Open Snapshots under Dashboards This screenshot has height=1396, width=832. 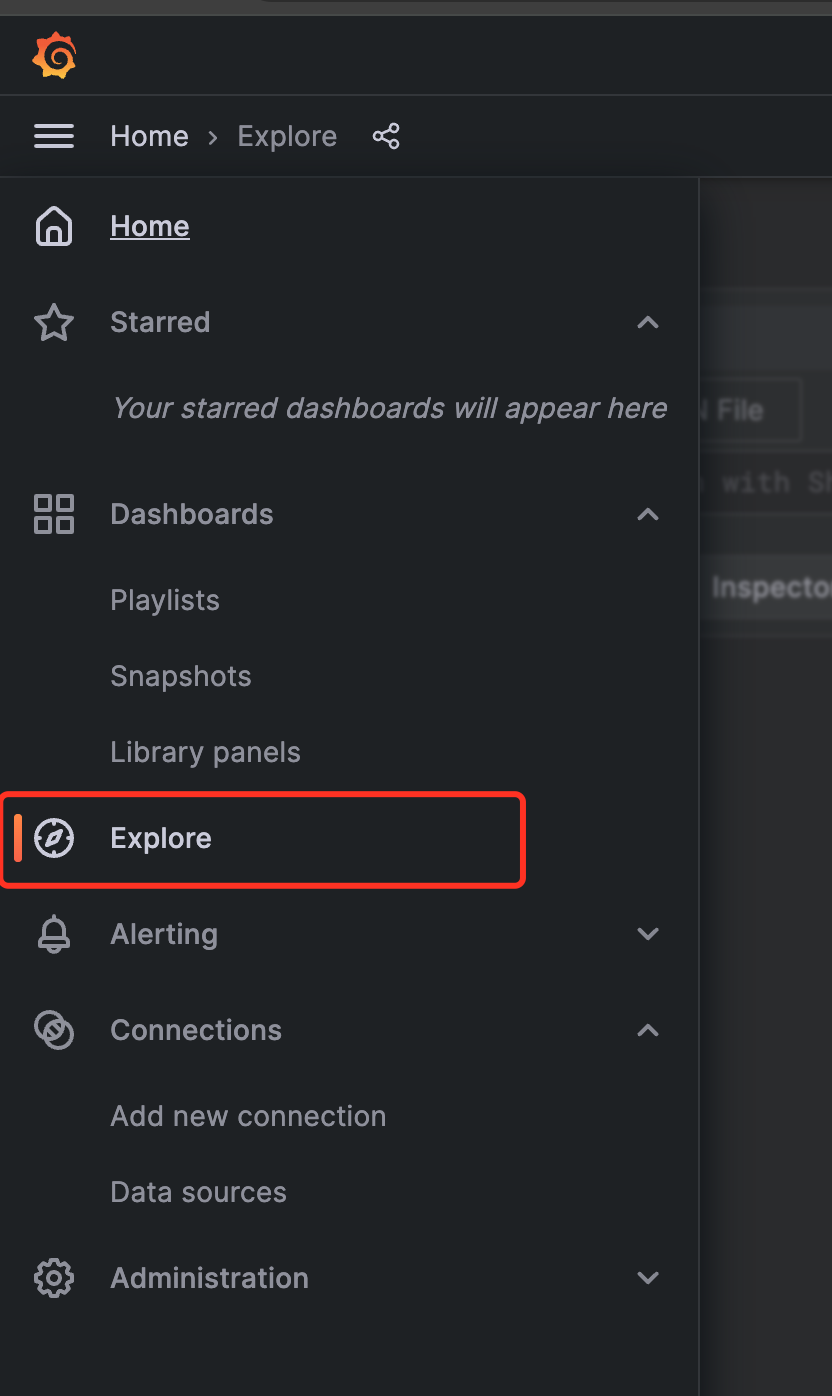coord(181,676)
